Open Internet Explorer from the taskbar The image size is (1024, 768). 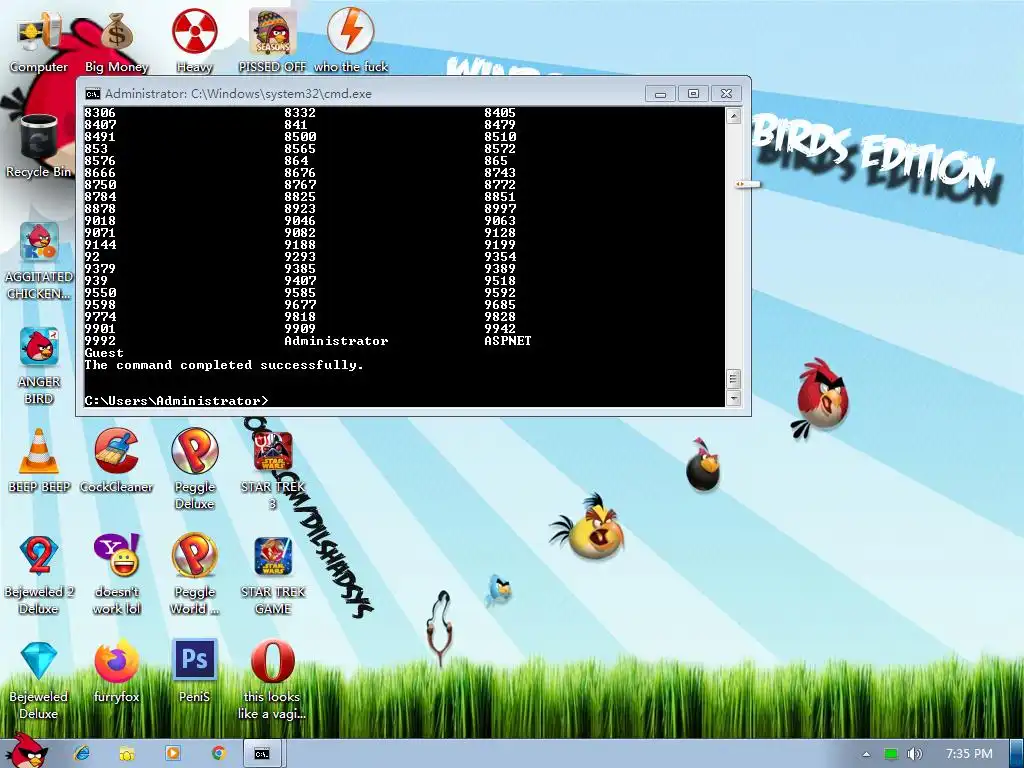coord(82,754)
